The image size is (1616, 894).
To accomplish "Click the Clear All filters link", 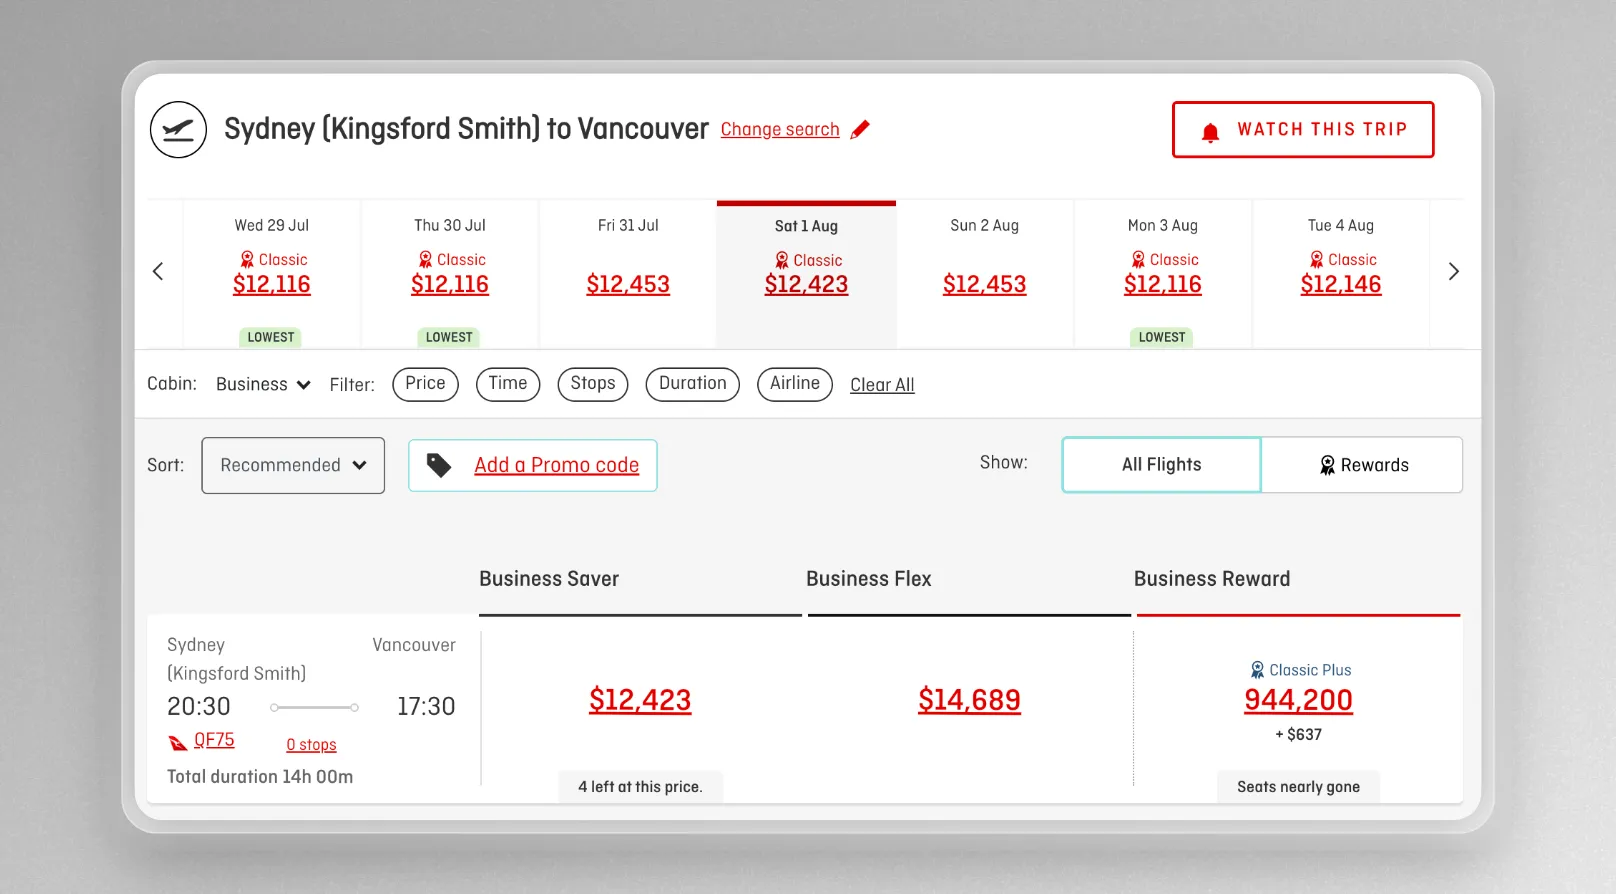I will 882,385.
